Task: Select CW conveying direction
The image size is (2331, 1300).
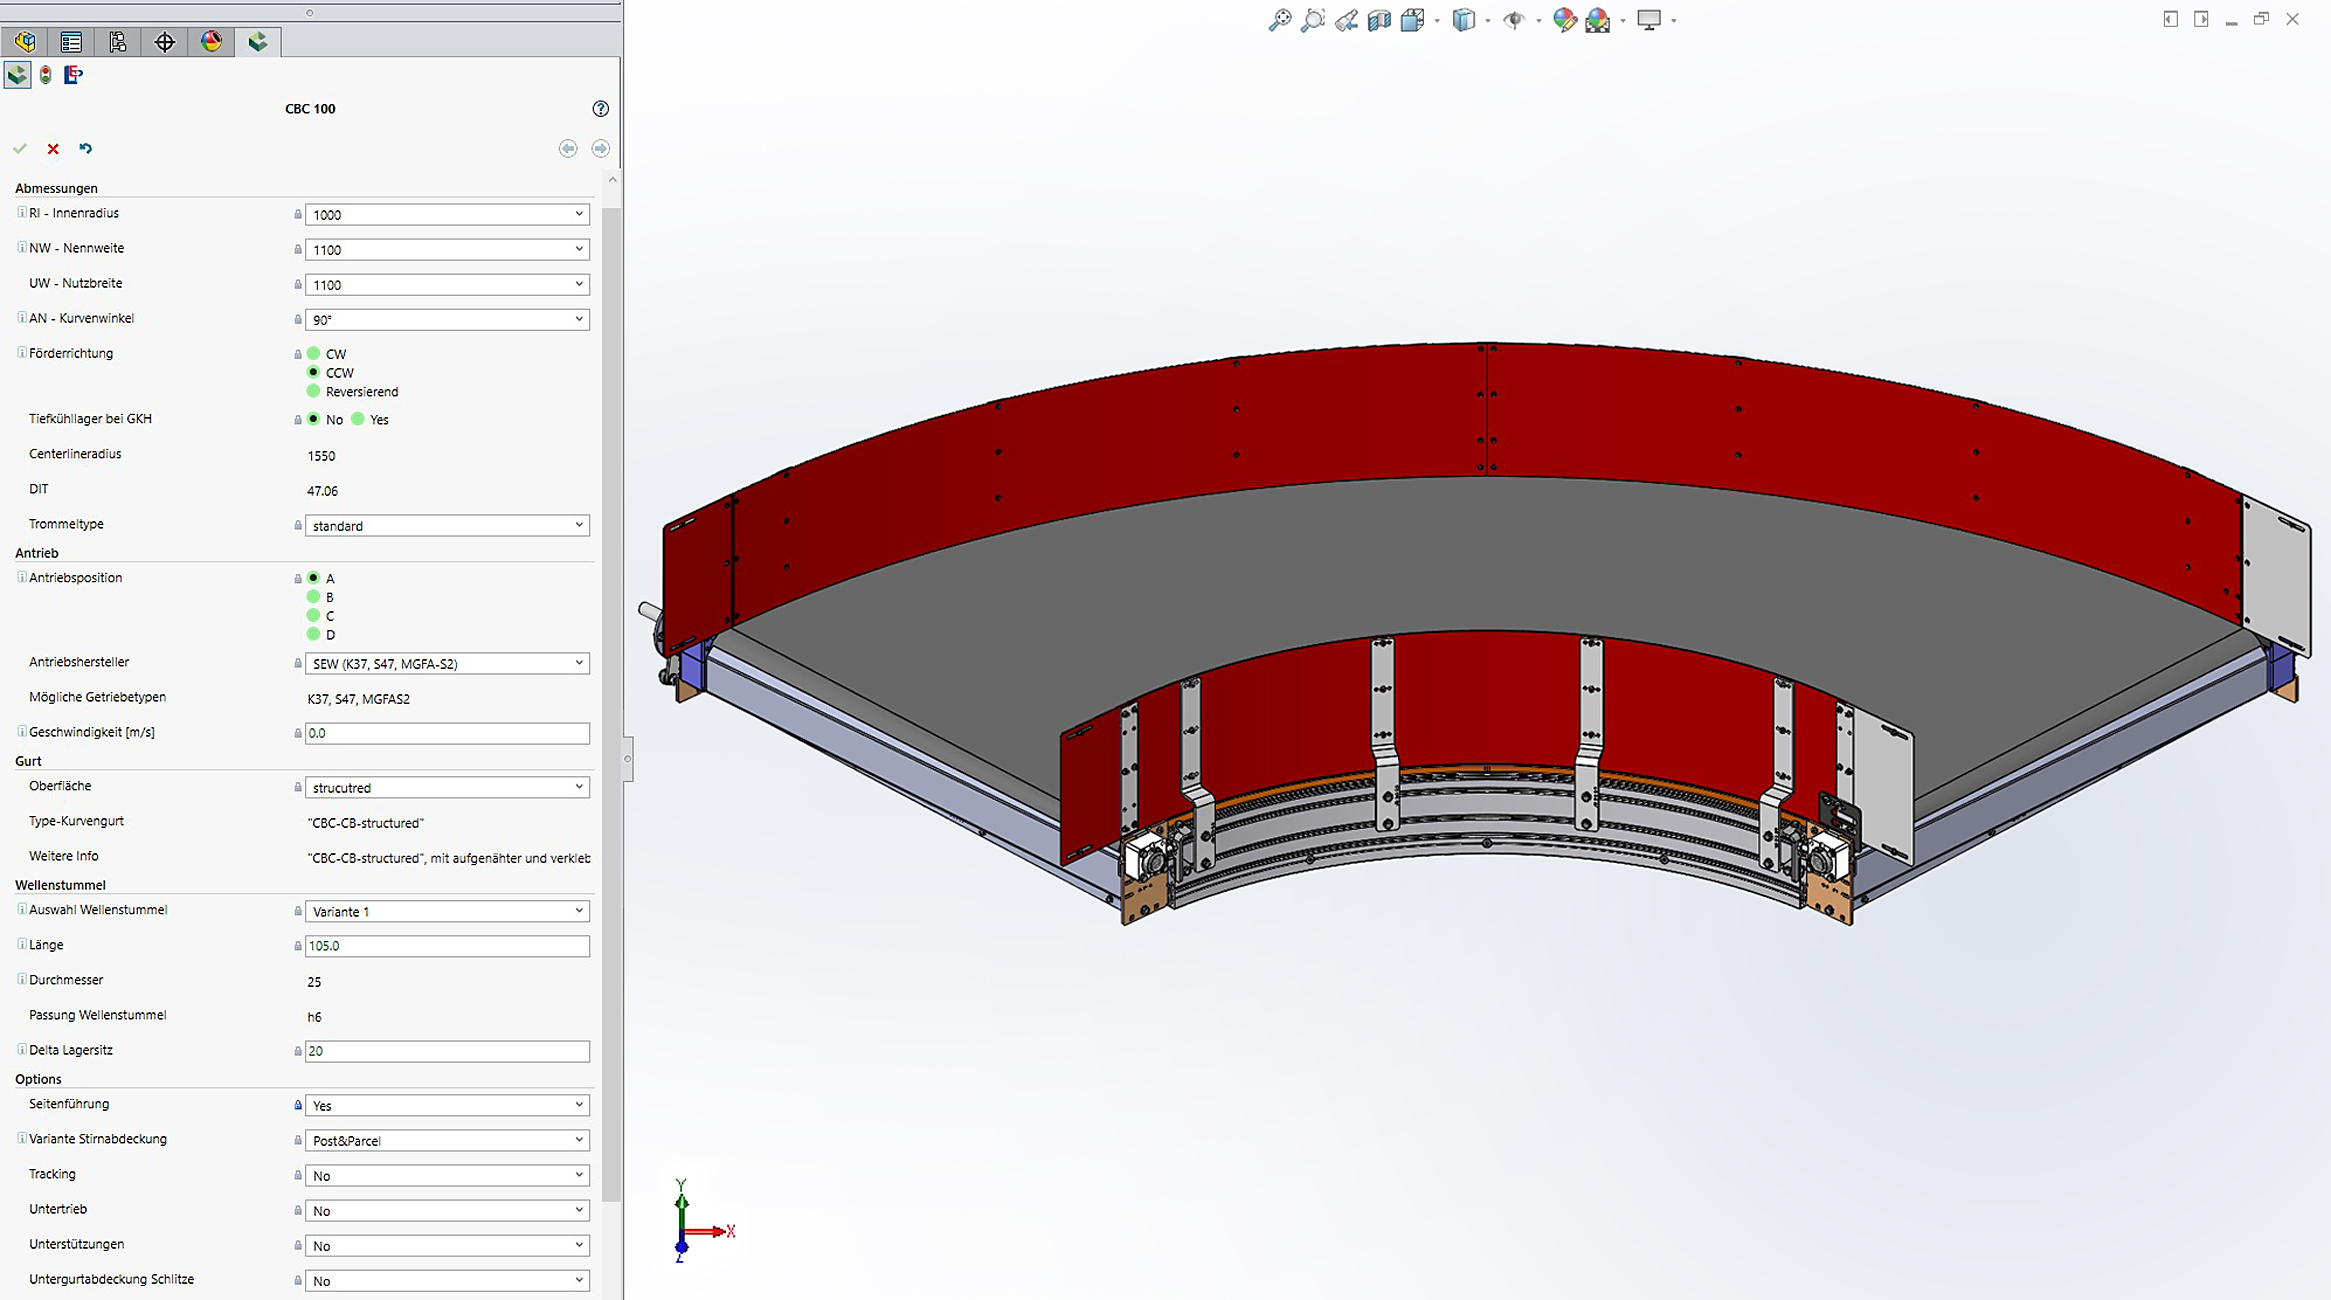Action: [314, 354]
